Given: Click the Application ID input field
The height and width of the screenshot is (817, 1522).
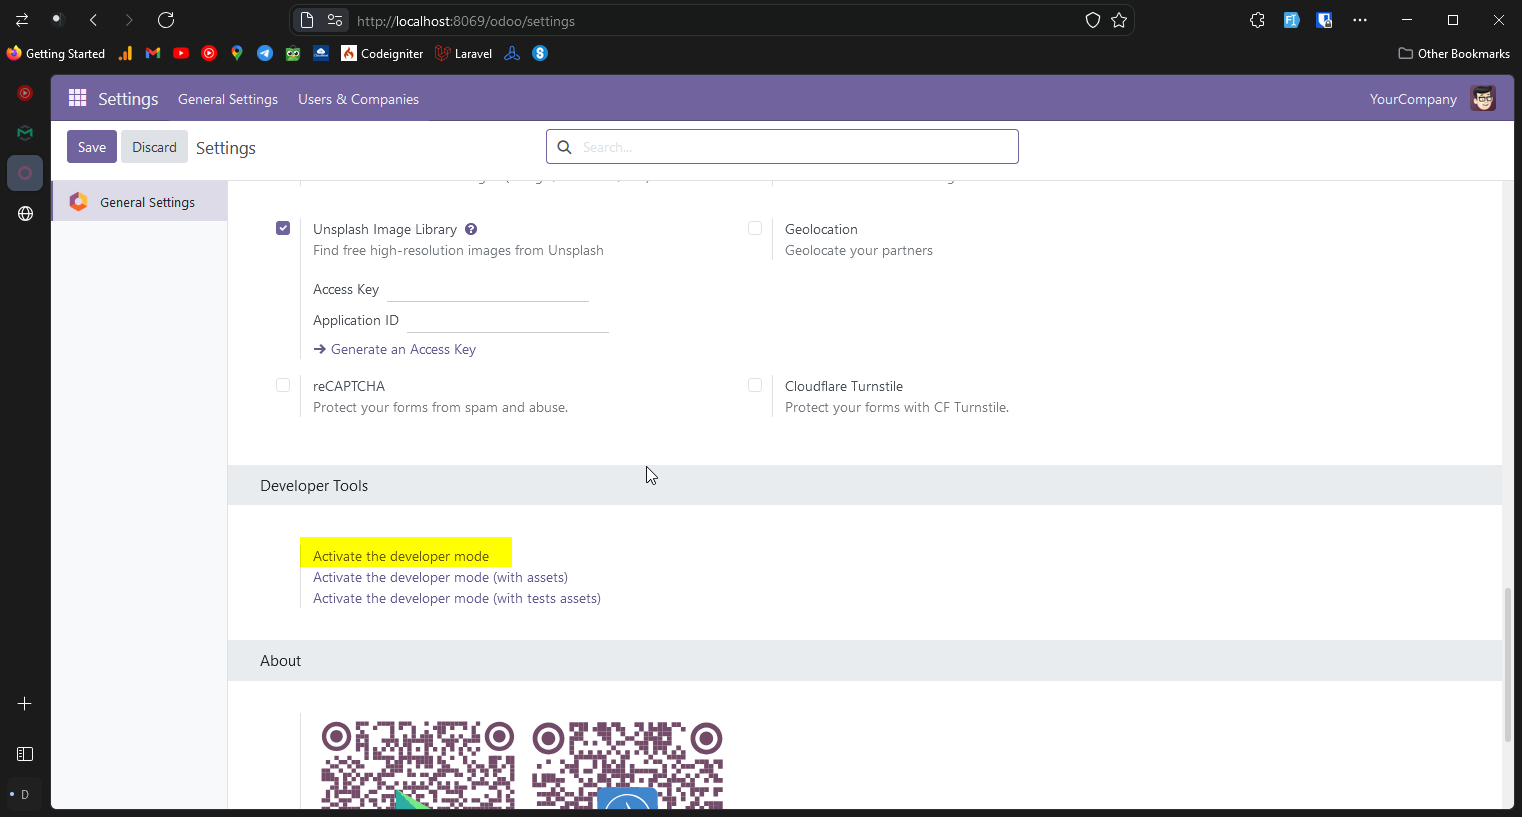Looking at the screenshot, I should pyautogui.click(x=508, y=320).
